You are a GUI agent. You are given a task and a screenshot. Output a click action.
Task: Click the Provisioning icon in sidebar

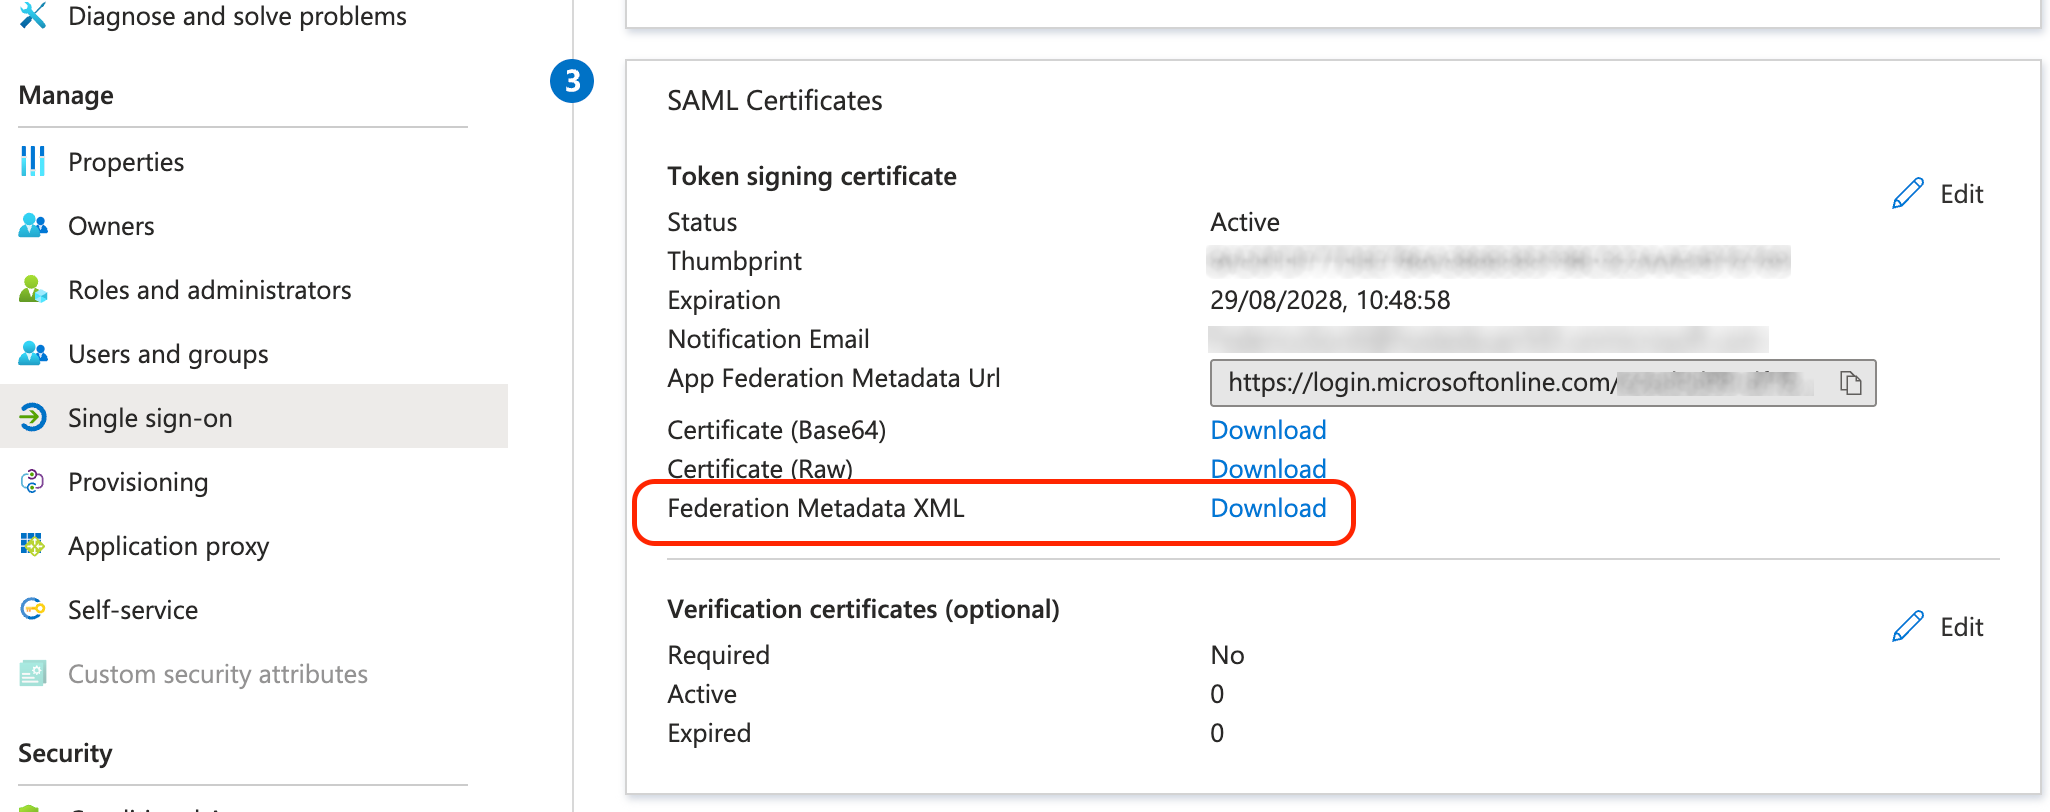tap(33, 481)
